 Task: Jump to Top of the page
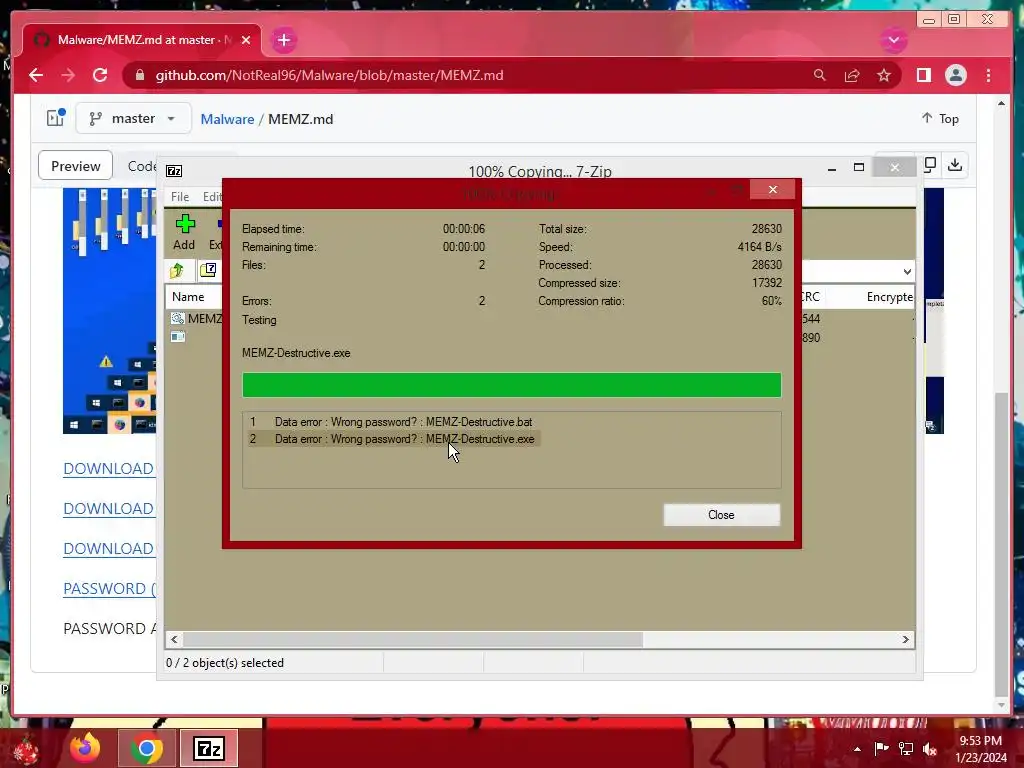[940, 118]
